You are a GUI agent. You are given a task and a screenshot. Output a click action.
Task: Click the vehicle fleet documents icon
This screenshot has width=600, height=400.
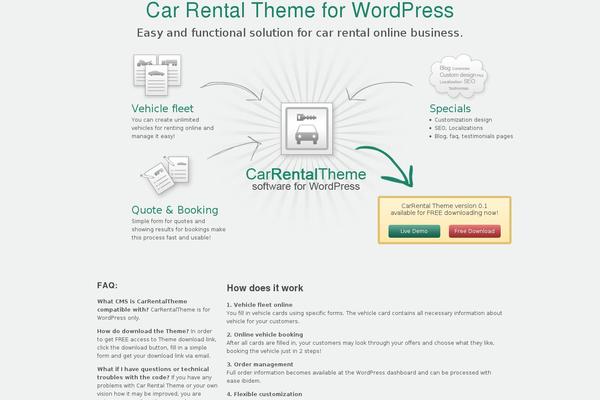point(157,75)
